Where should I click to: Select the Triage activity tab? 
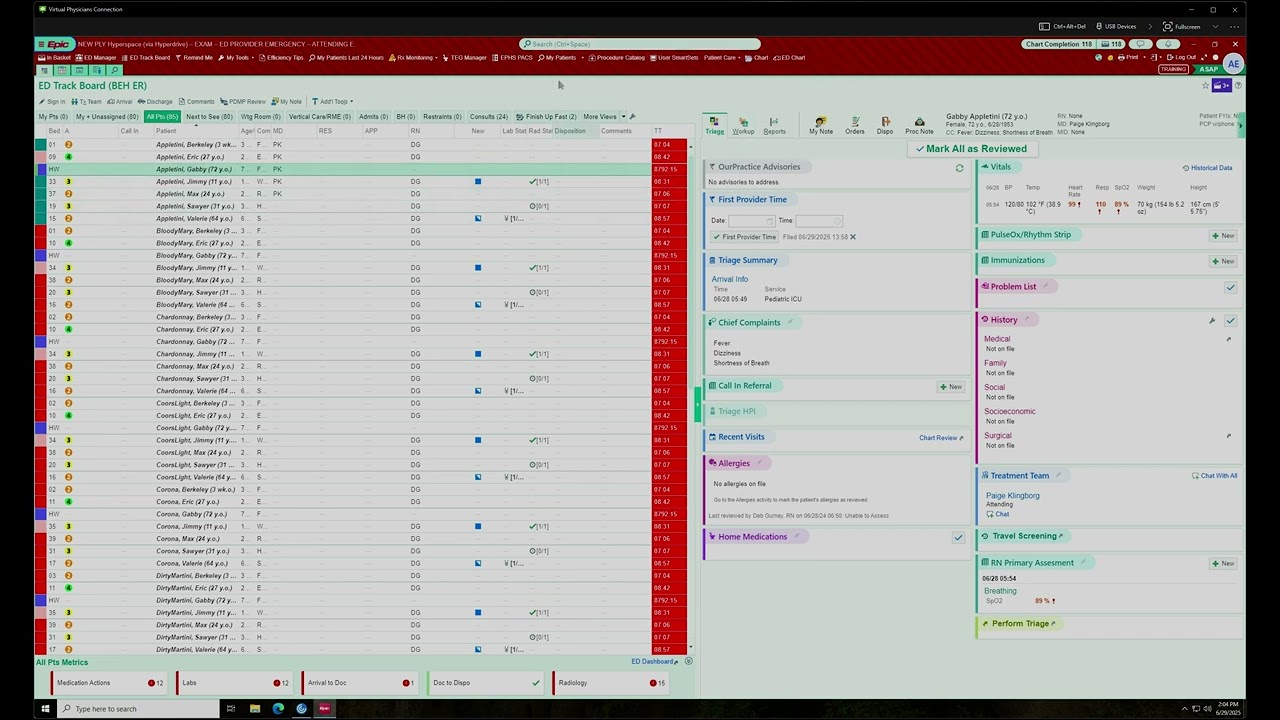coord(714,126)
